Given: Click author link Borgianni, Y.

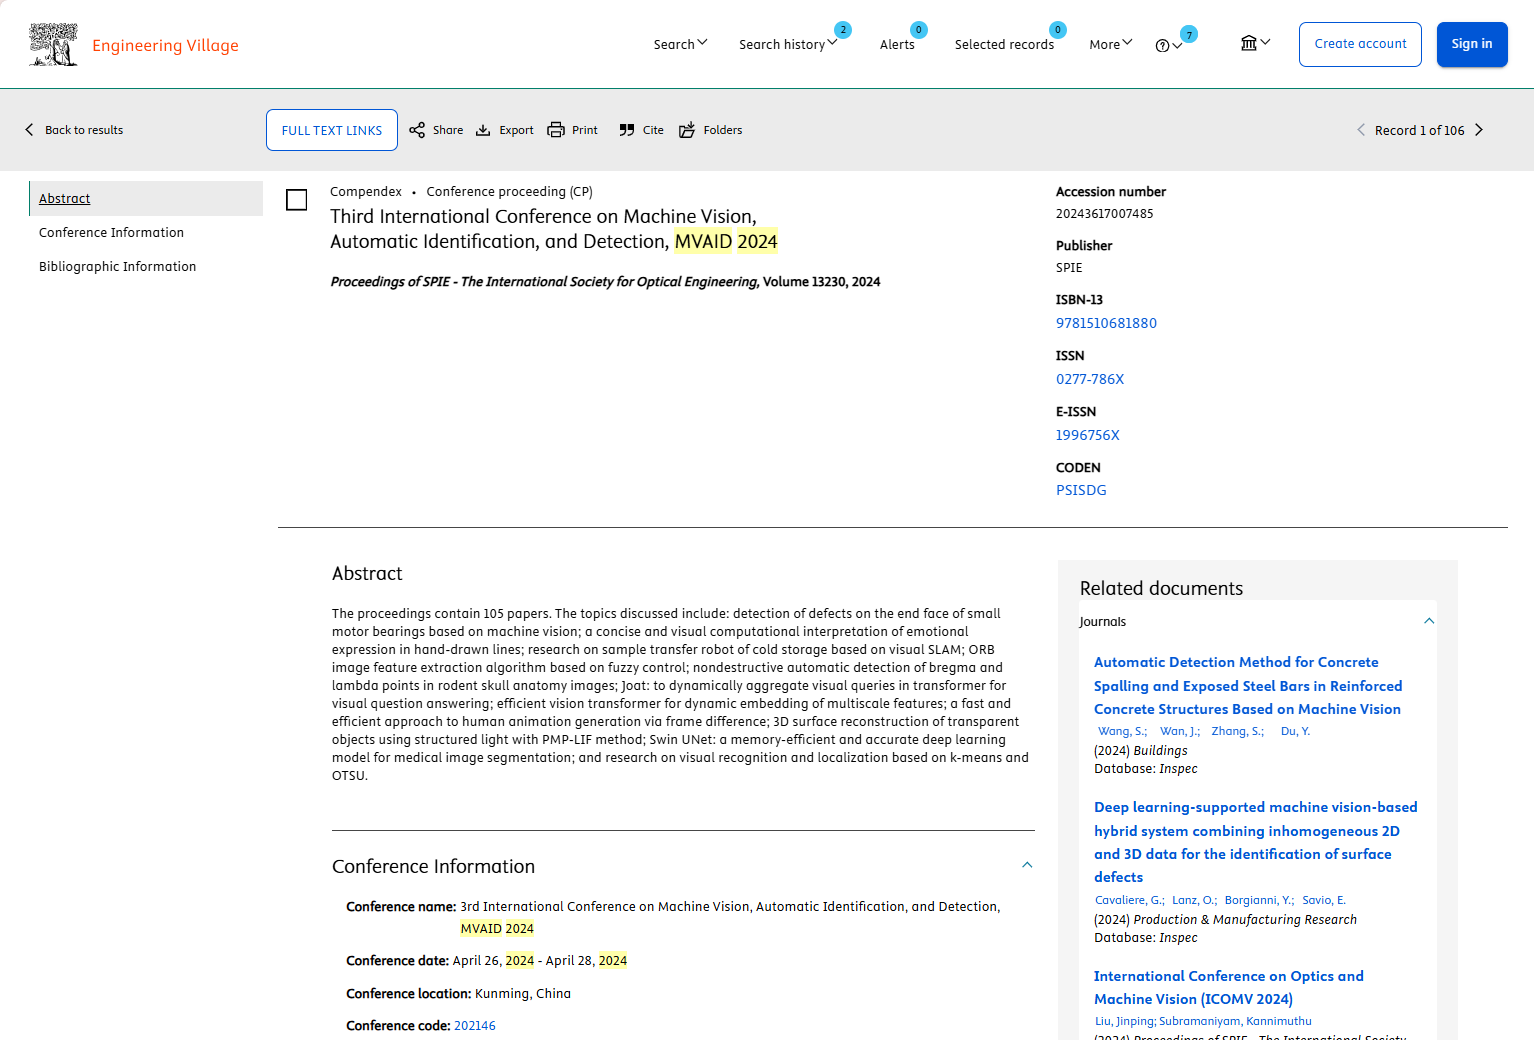Looking at the screenshot, I should point(1259,900).
